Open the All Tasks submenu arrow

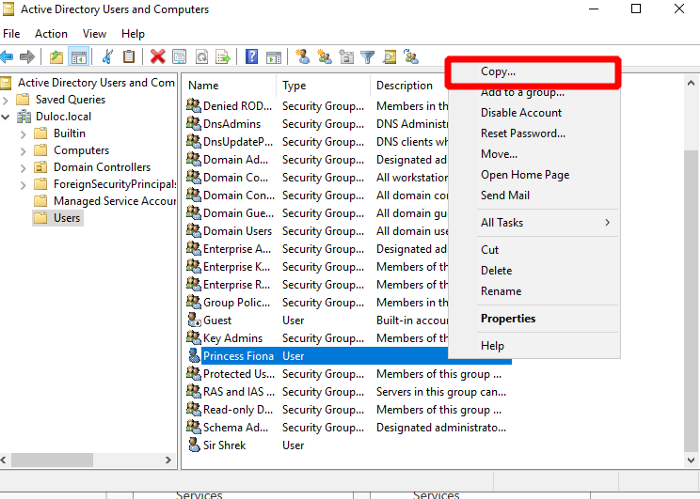(x=607, y=222)
